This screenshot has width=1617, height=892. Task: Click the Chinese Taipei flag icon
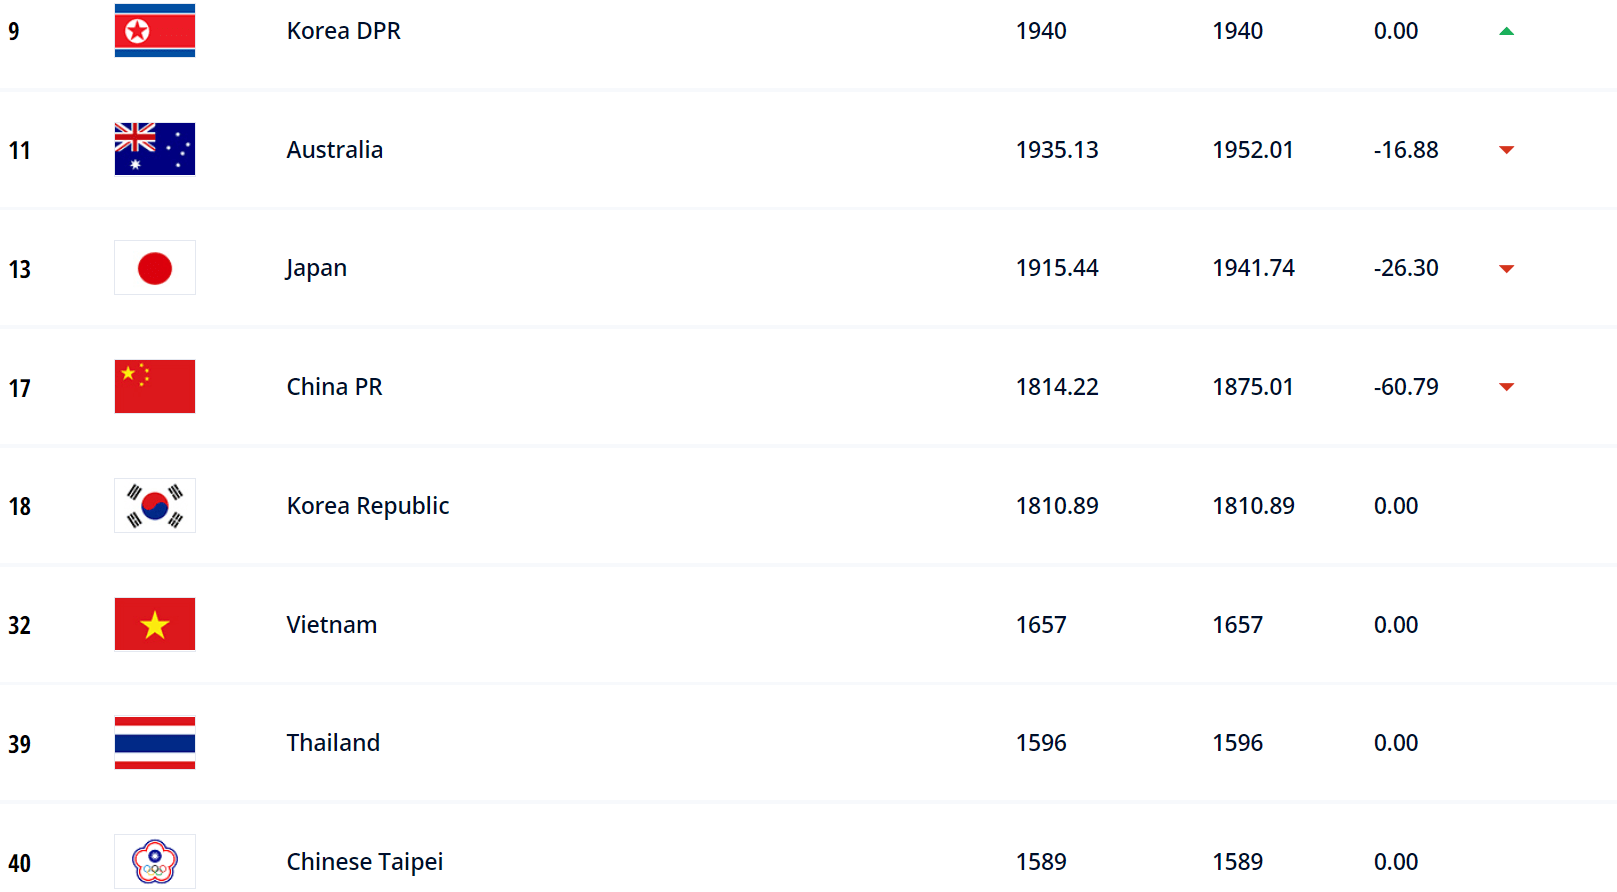[x=154, y=861]
